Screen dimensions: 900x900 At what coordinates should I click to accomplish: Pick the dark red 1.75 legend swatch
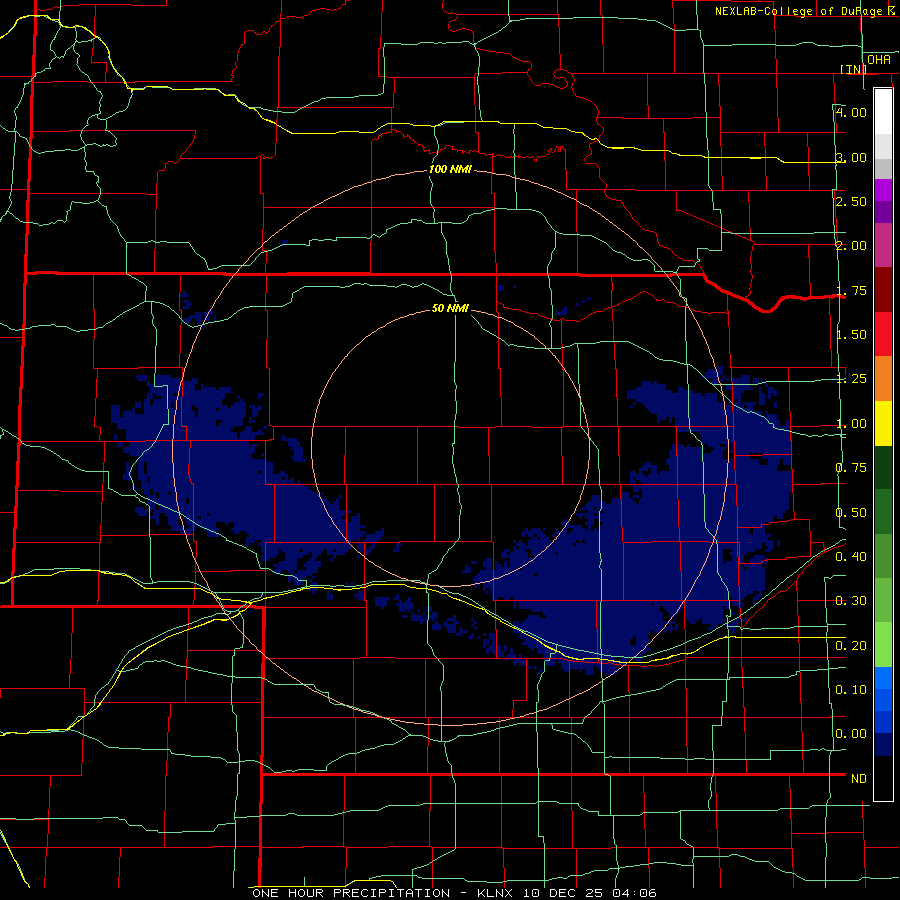tap(883, 290)
